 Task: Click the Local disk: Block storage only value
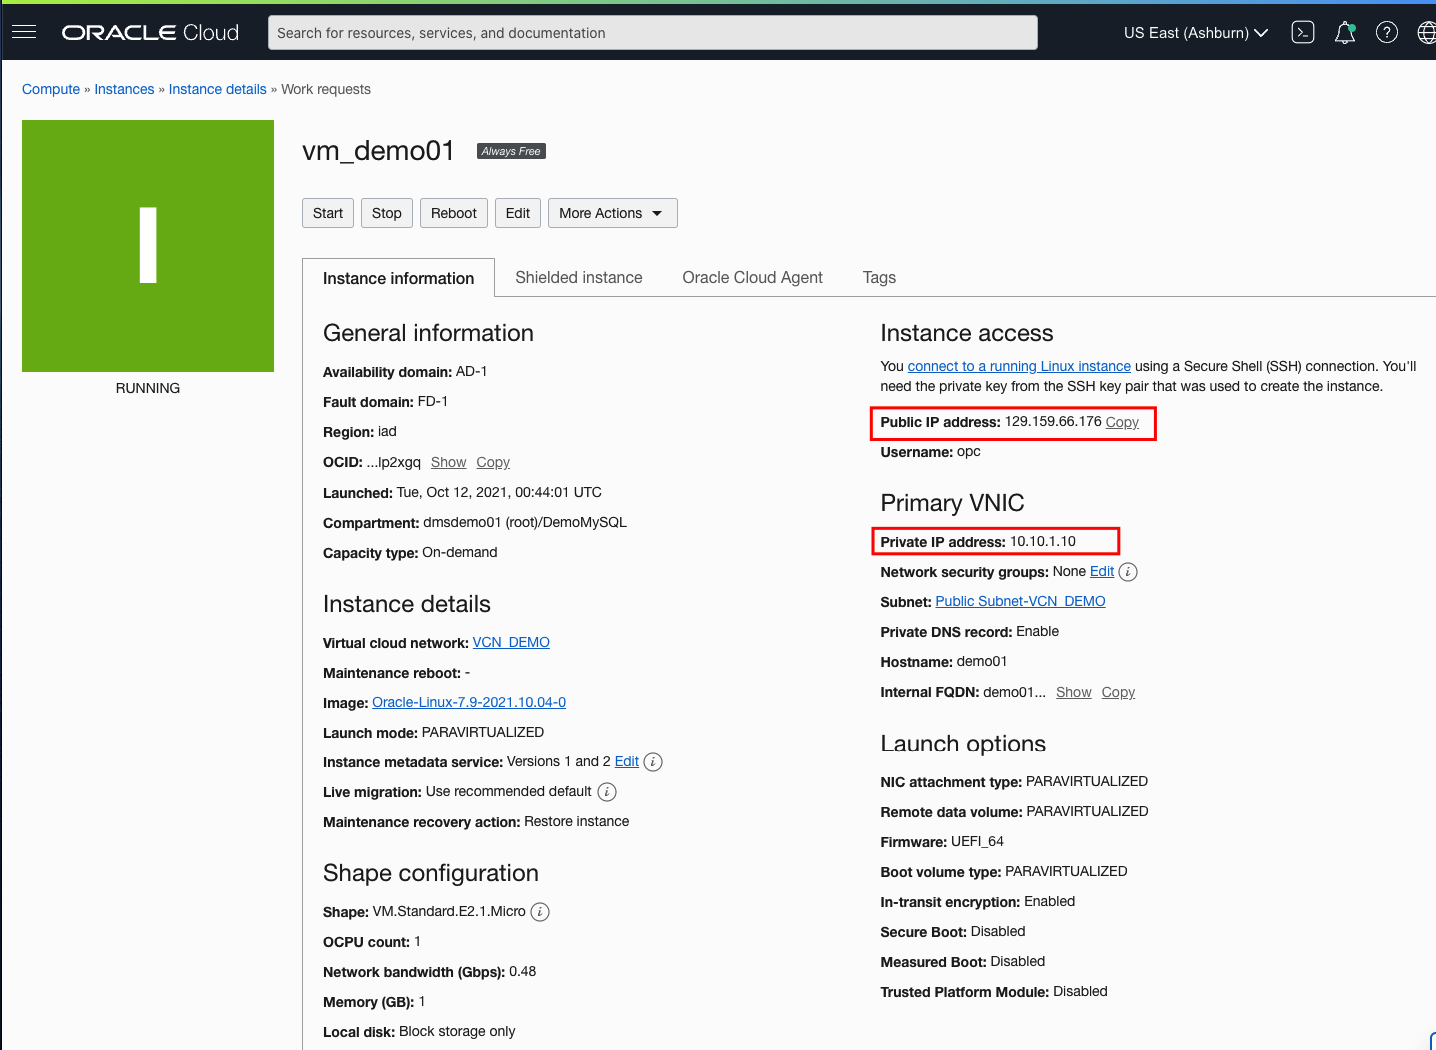point(457,1031)
